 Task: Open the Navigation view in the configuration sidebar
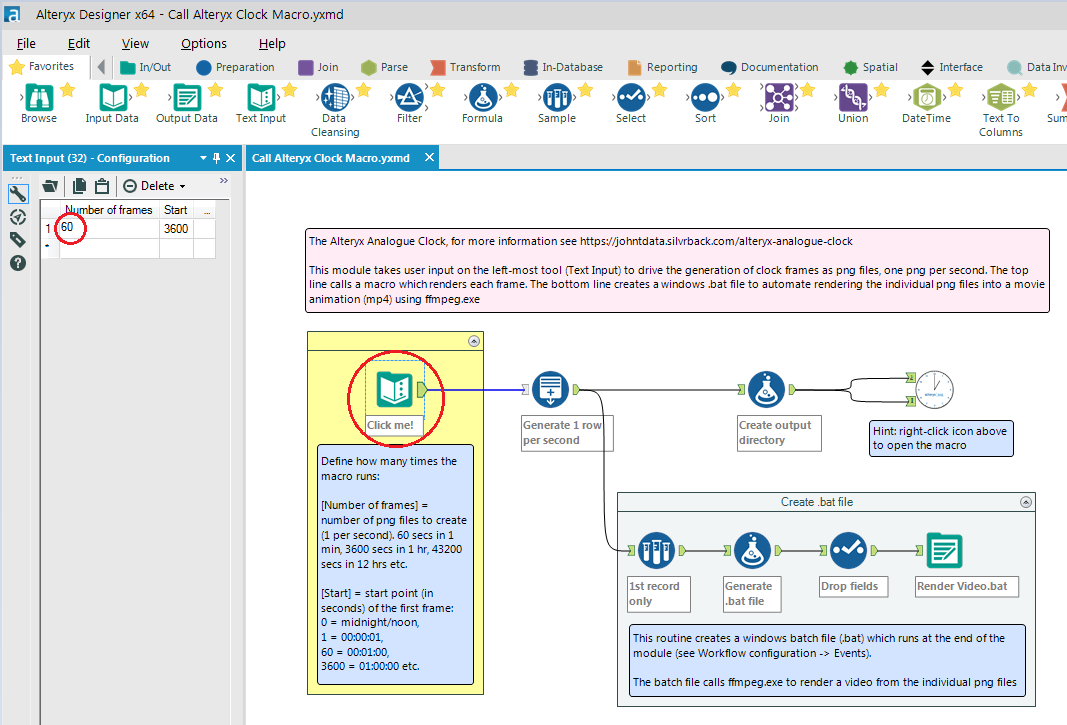pyautogui.click(x=18, y=217)
